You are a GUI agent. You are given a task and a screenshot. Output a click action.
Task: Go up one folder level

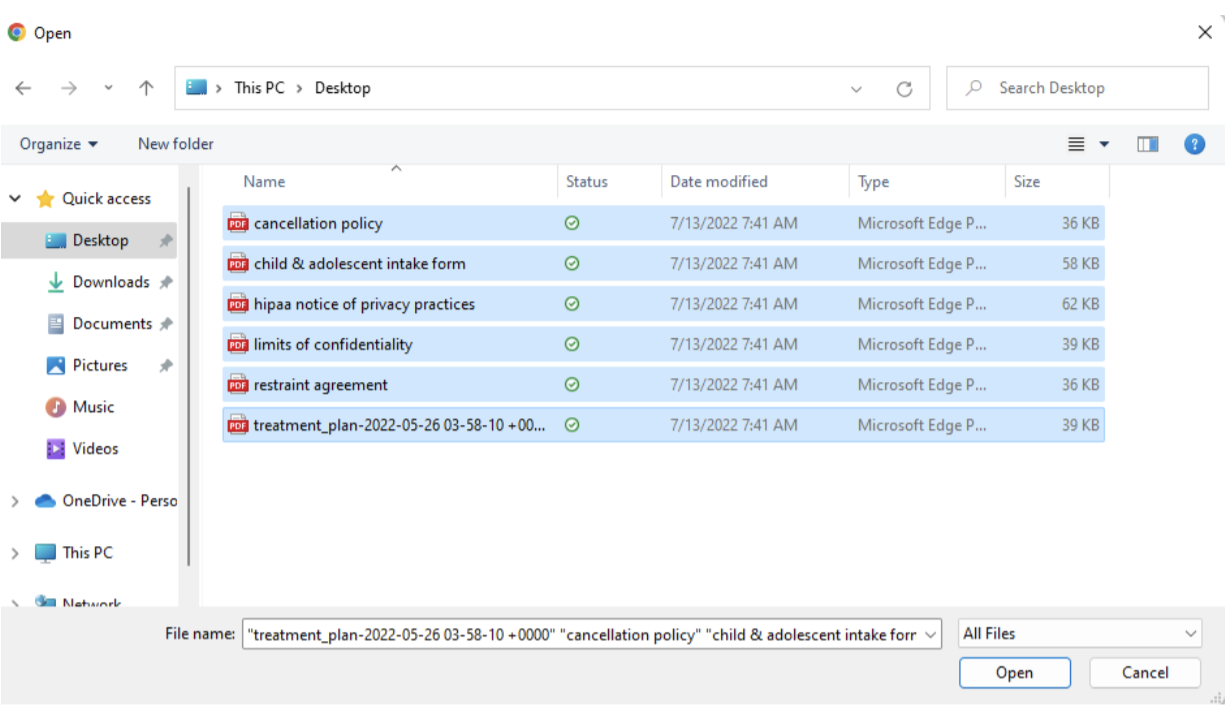145,87
